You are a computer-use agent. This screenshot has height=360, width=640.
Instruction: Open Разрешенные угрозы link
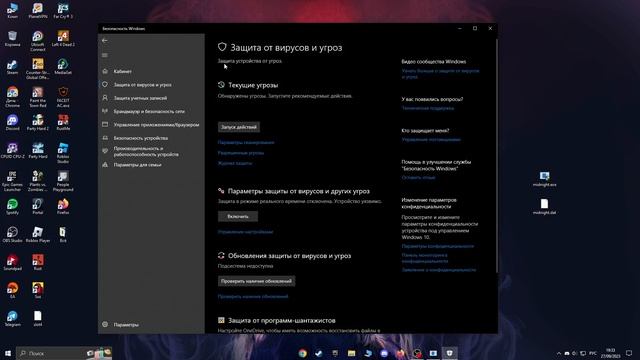241,153
